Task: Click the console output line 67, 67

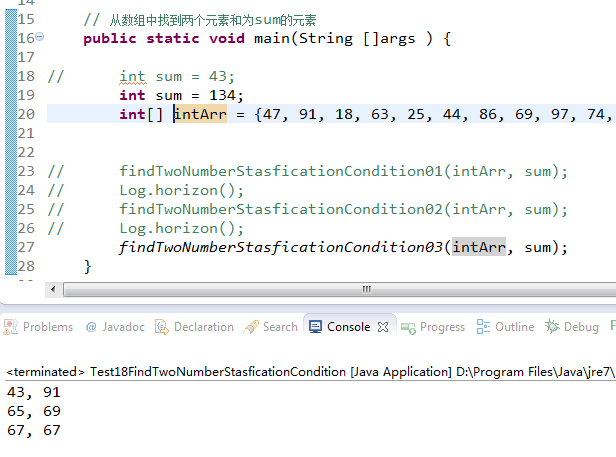Action: (x=34, y=430)
